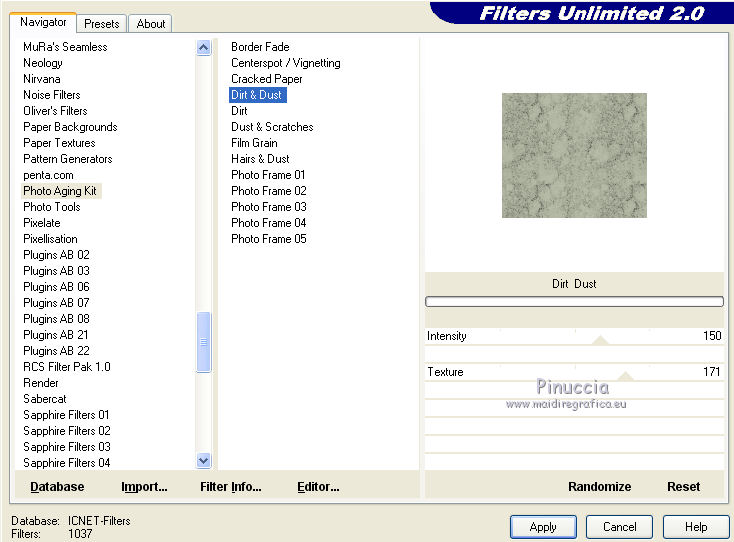
Task: Choose the Film Grain filter
Action: [x=254, y=143]
